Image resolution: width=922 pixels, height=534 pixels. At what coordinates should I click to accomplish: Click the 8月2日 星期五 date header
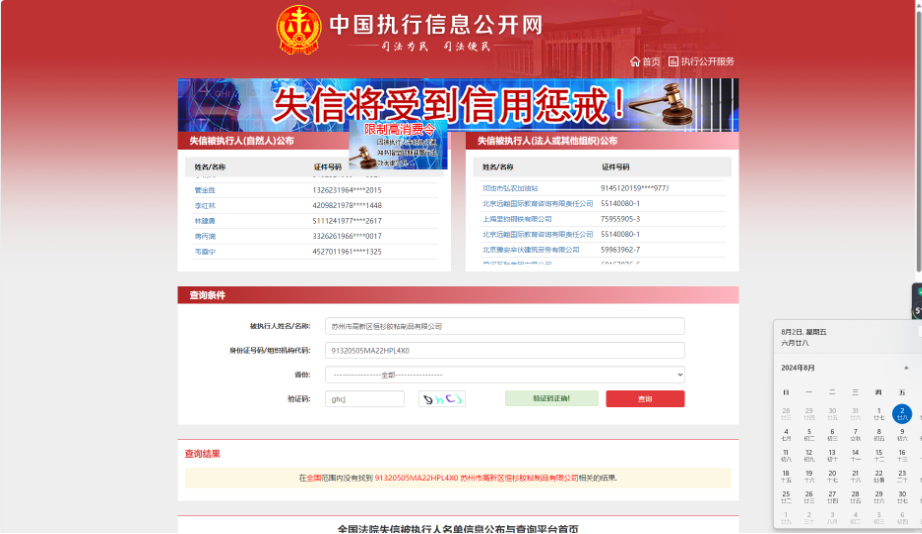point(804,332)
